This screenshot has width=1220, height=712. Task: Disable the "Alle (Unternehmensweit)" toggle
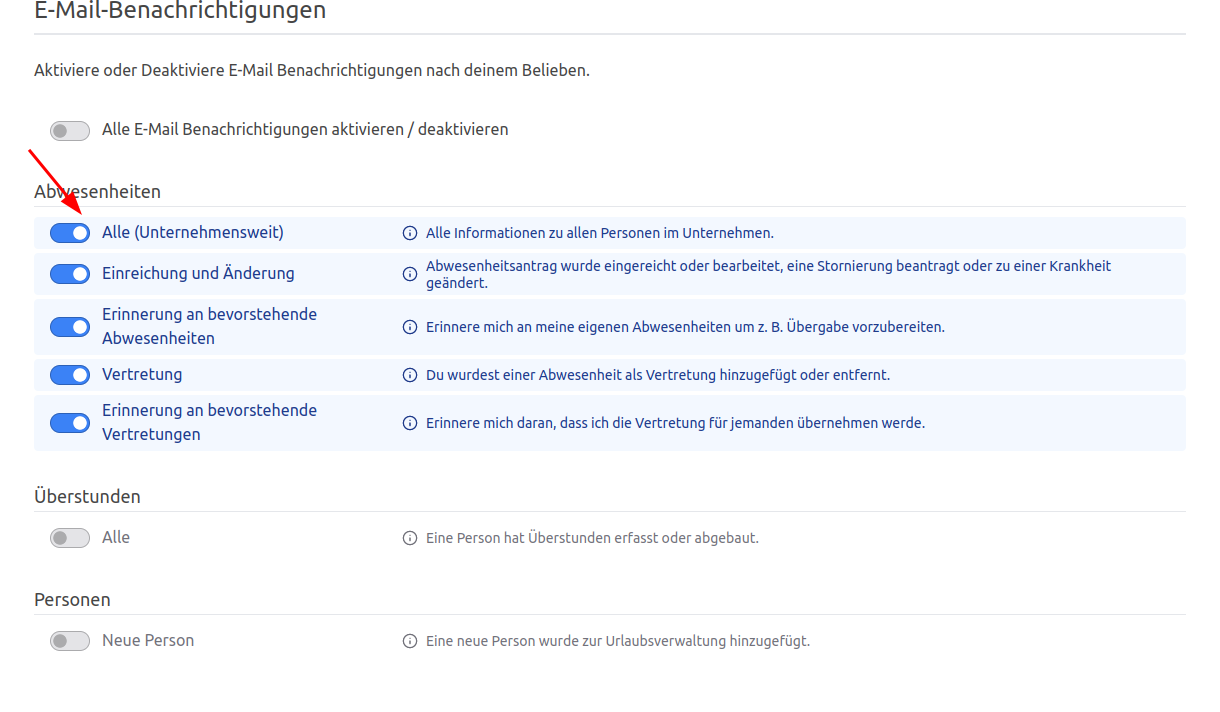[x=69, y=232]
